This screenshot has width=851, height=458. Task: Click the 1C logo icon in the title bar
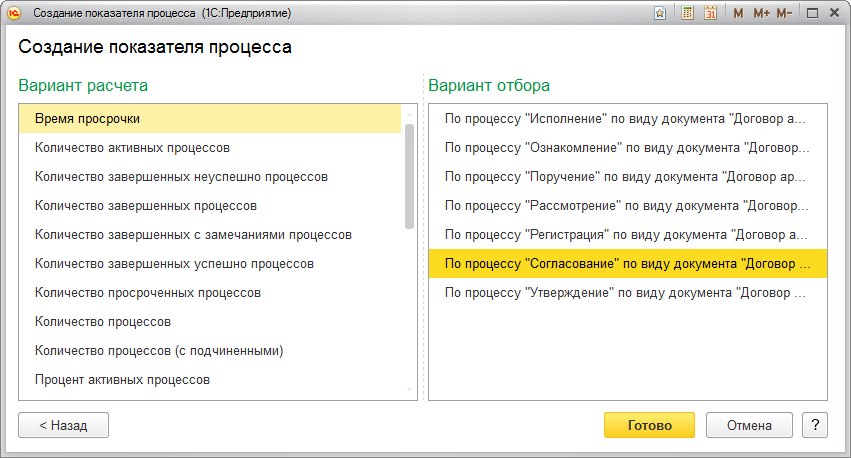15,13
